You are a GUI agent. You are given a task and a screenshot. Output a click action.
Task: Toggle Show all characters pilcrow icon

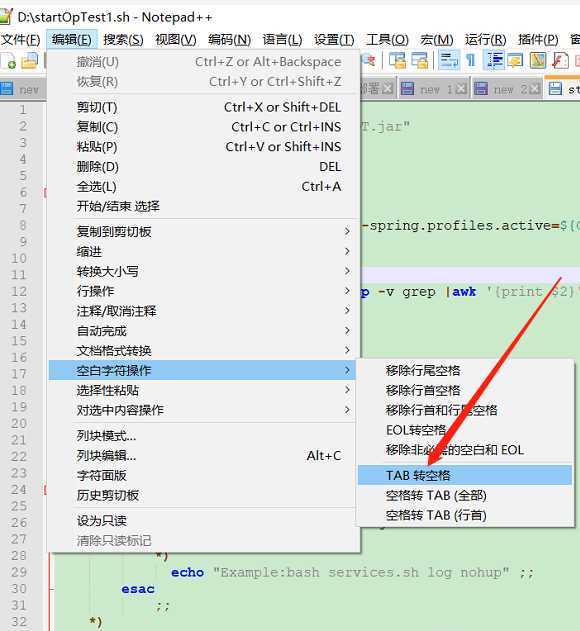tap(471, 61)
